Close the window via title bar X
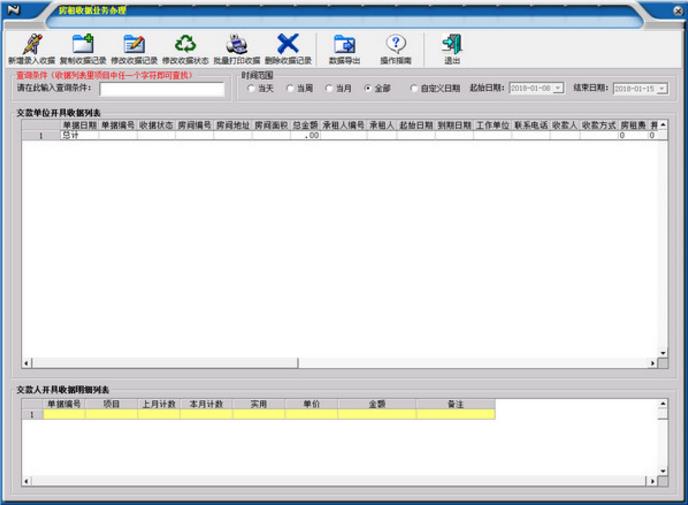This screenshot has width=688, height=505. pos(678,11)
